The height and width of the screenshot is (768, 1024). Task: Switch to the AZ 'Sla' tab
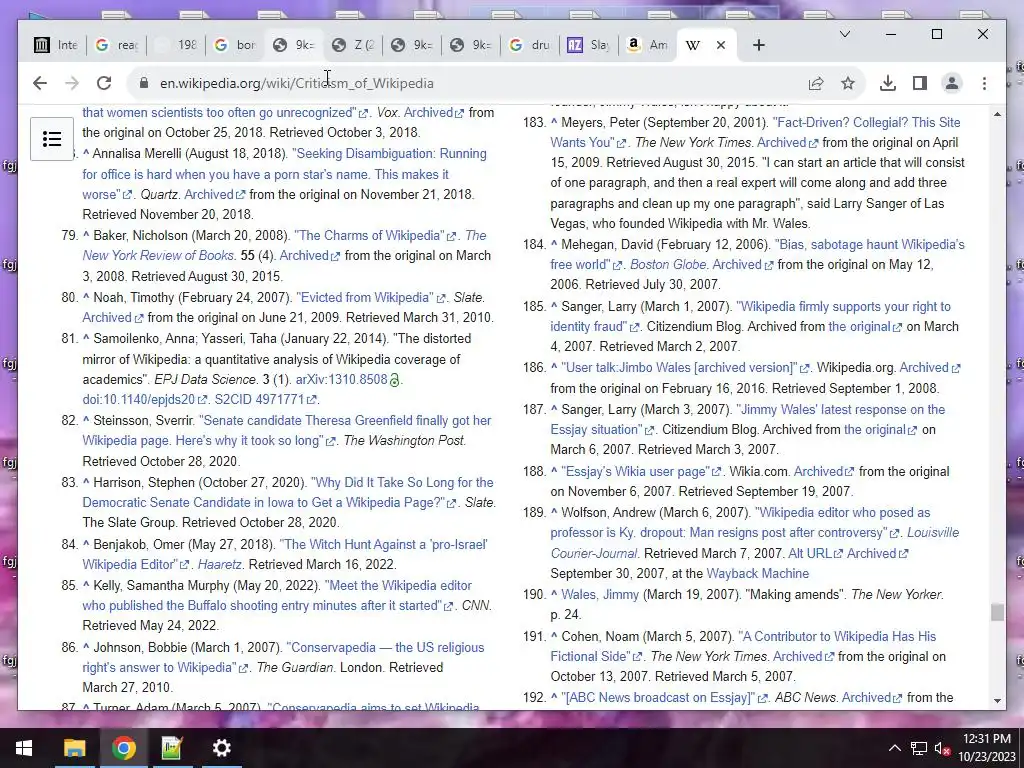pos(589,45)
